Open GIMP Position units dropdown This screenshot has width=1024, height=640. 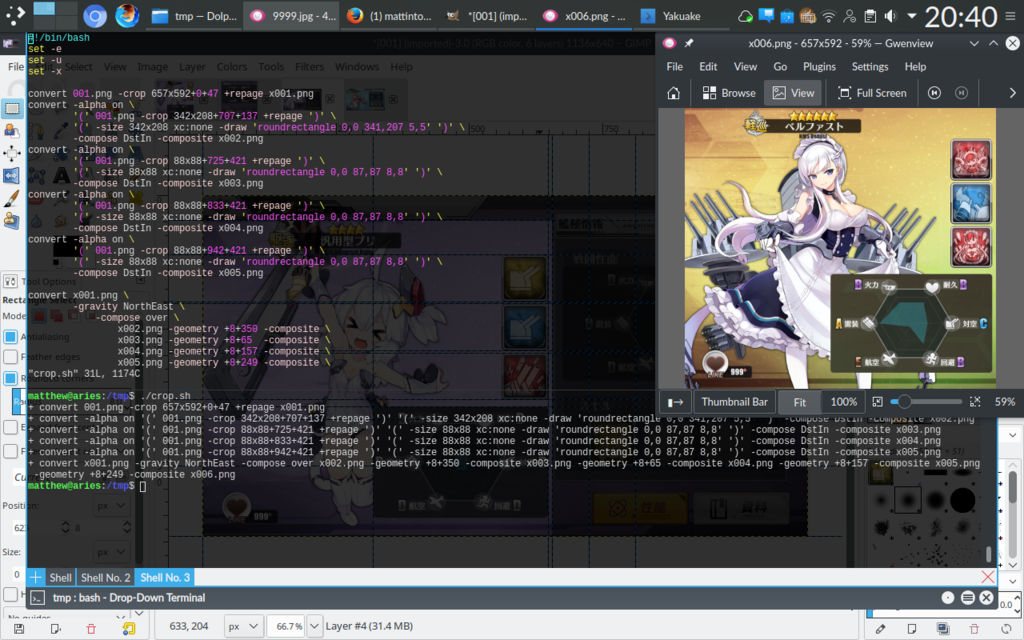(111, 505)
